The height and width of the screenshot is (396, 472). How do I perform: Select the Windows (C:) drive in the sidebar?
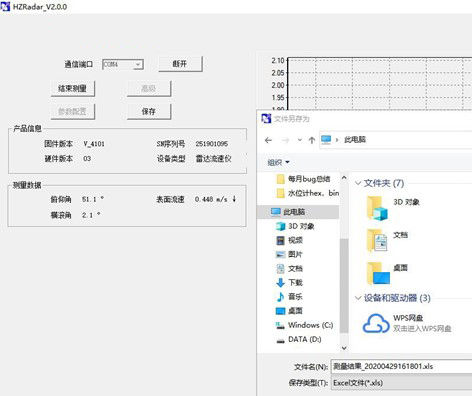(x=305, y=325)
